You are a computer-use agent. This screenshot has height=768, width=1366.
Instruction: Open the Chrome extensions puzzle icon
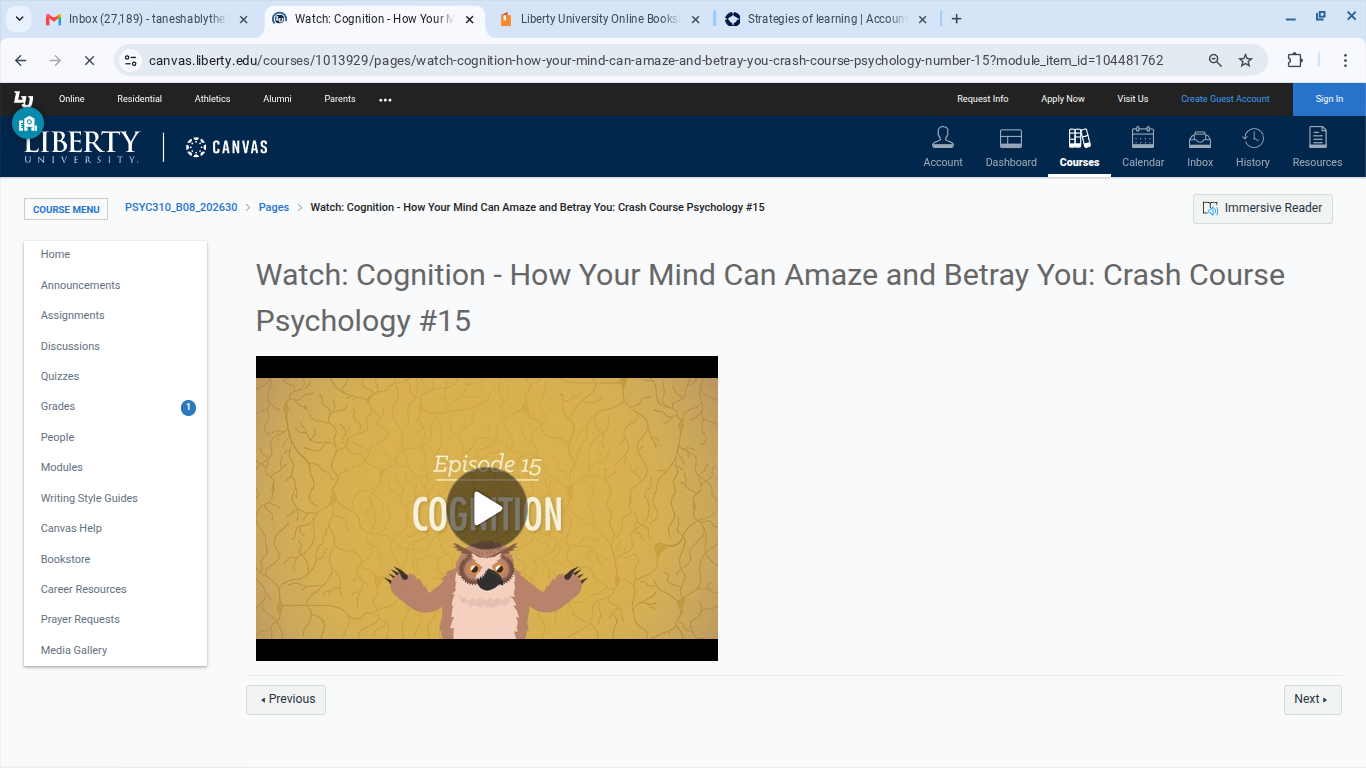1295,60
